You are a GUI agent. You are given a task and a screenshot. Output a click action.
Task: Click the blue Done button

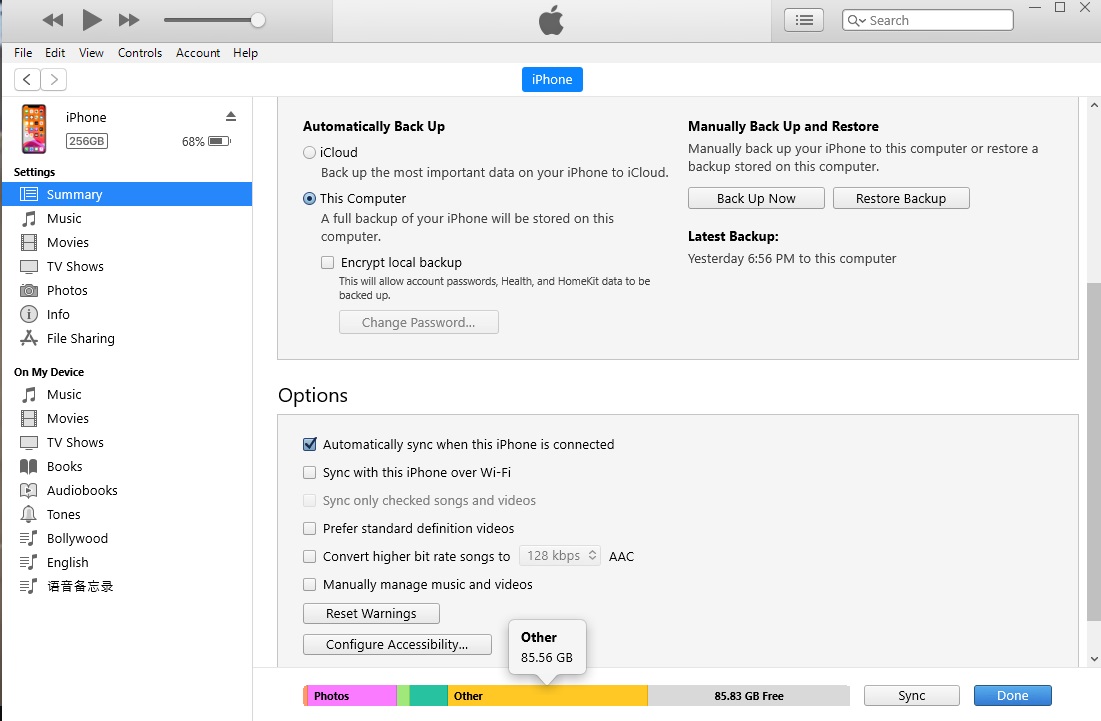click(x=1013, y=696)
